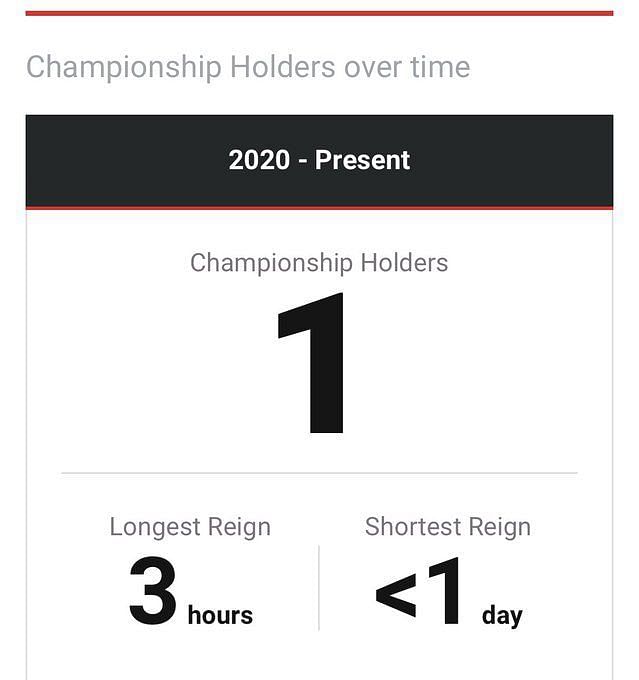Select the Longest Reign label

coord(190,527)
